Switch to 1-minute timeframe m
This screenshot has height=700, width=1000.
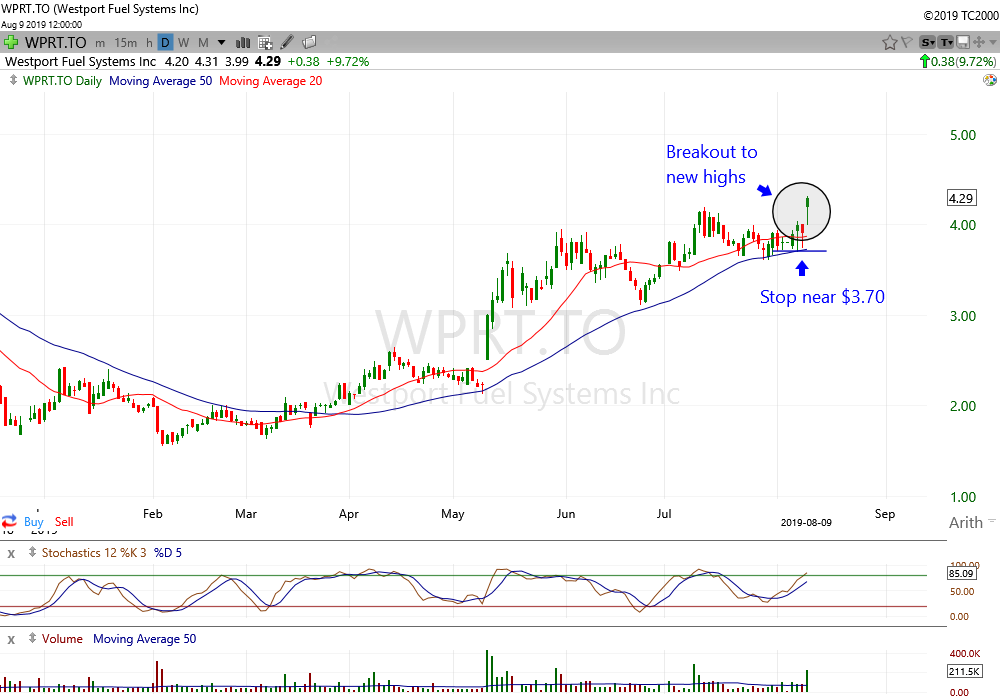tap(100, 43)
